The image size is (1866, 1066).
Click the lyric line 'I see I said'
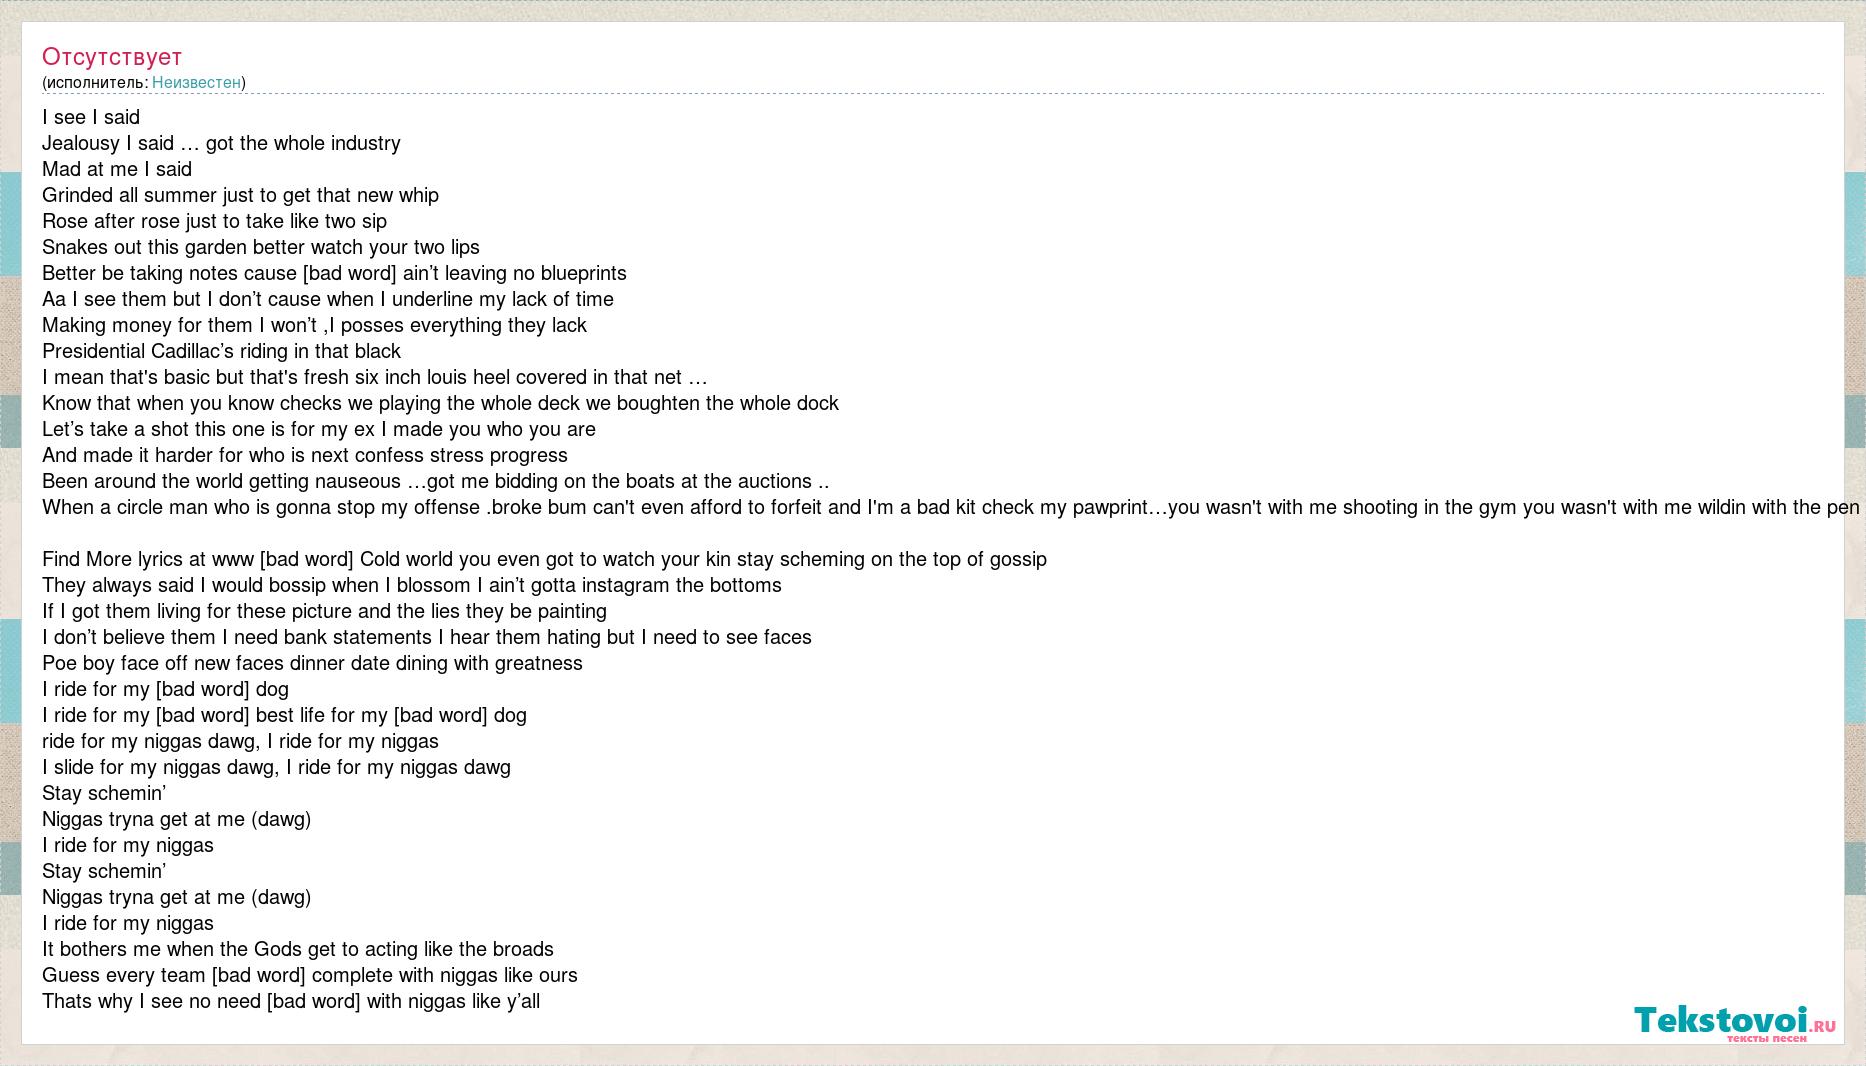point(91,117)
